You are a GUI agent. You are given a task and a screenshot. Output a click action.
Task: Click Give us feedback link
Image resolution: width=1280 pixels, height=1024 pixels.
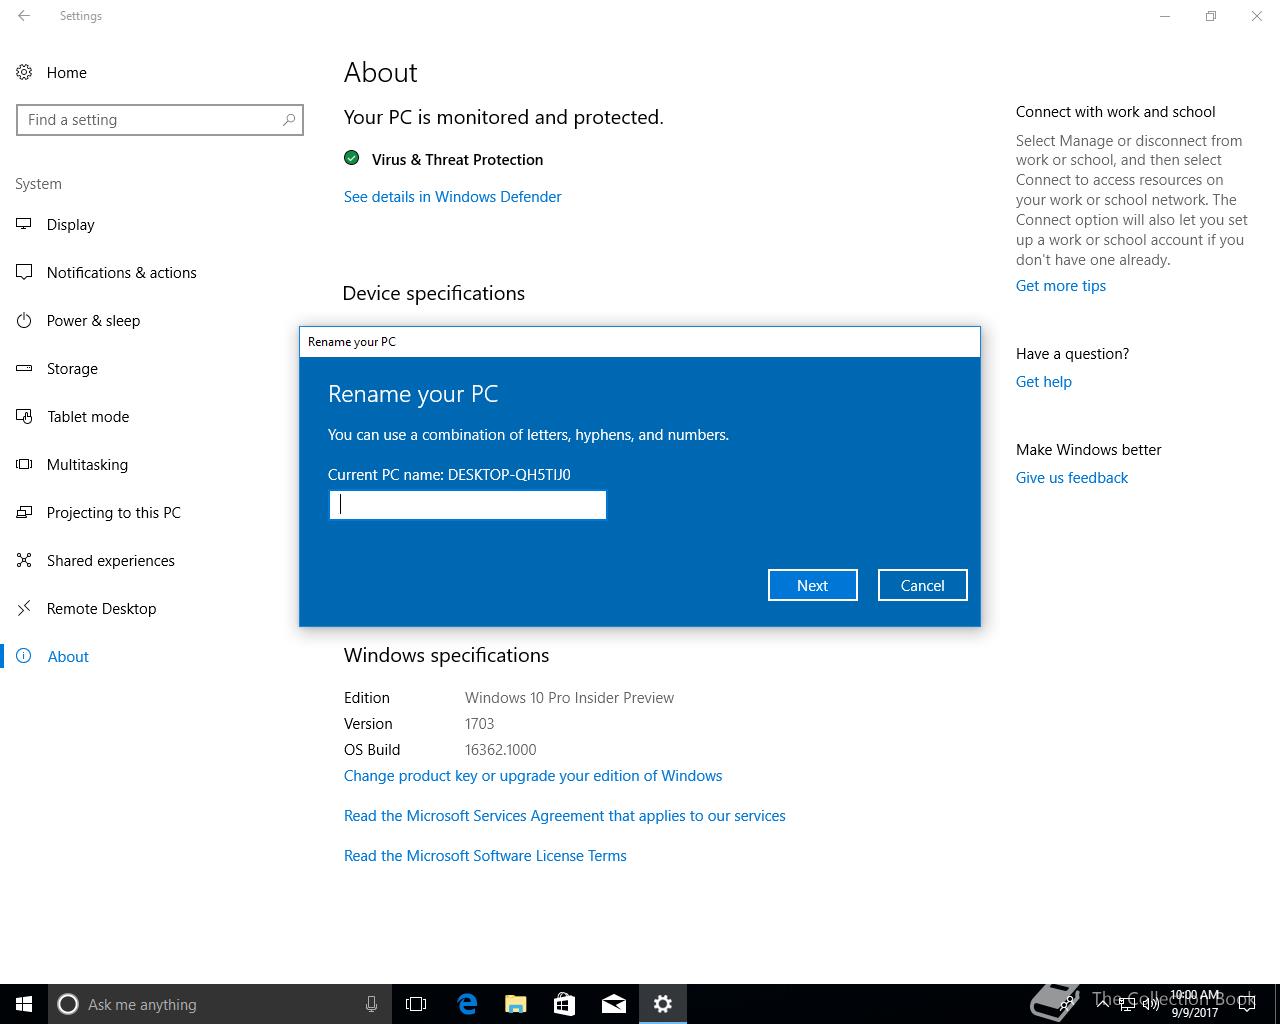[1072, 477]
